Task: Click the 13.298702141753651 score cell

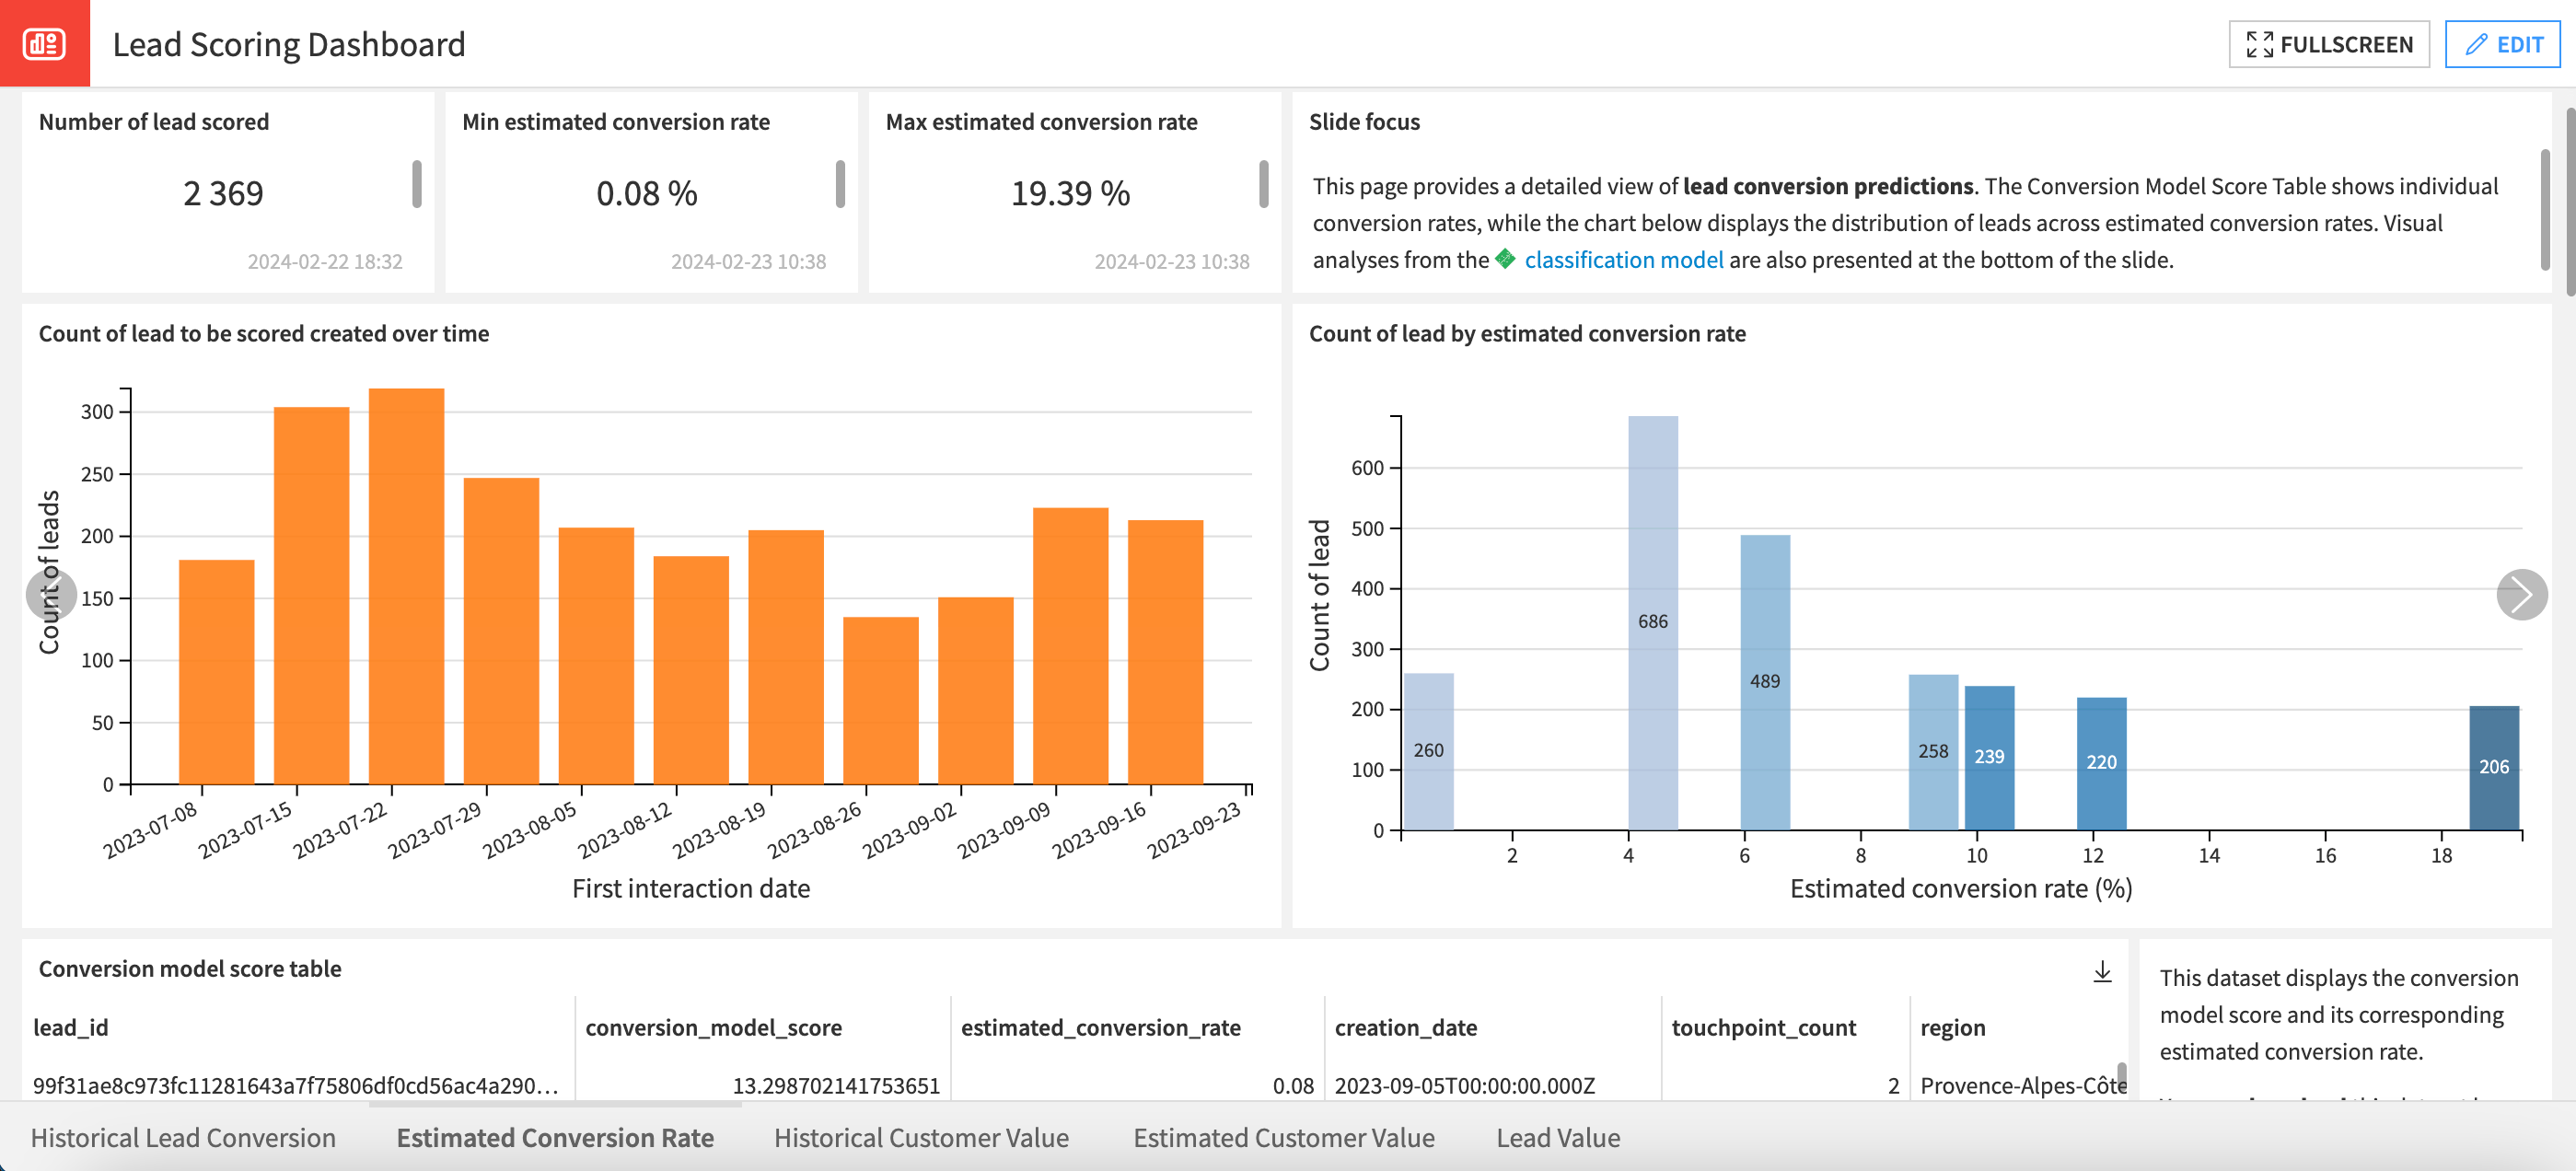Action: [836, 1085]
